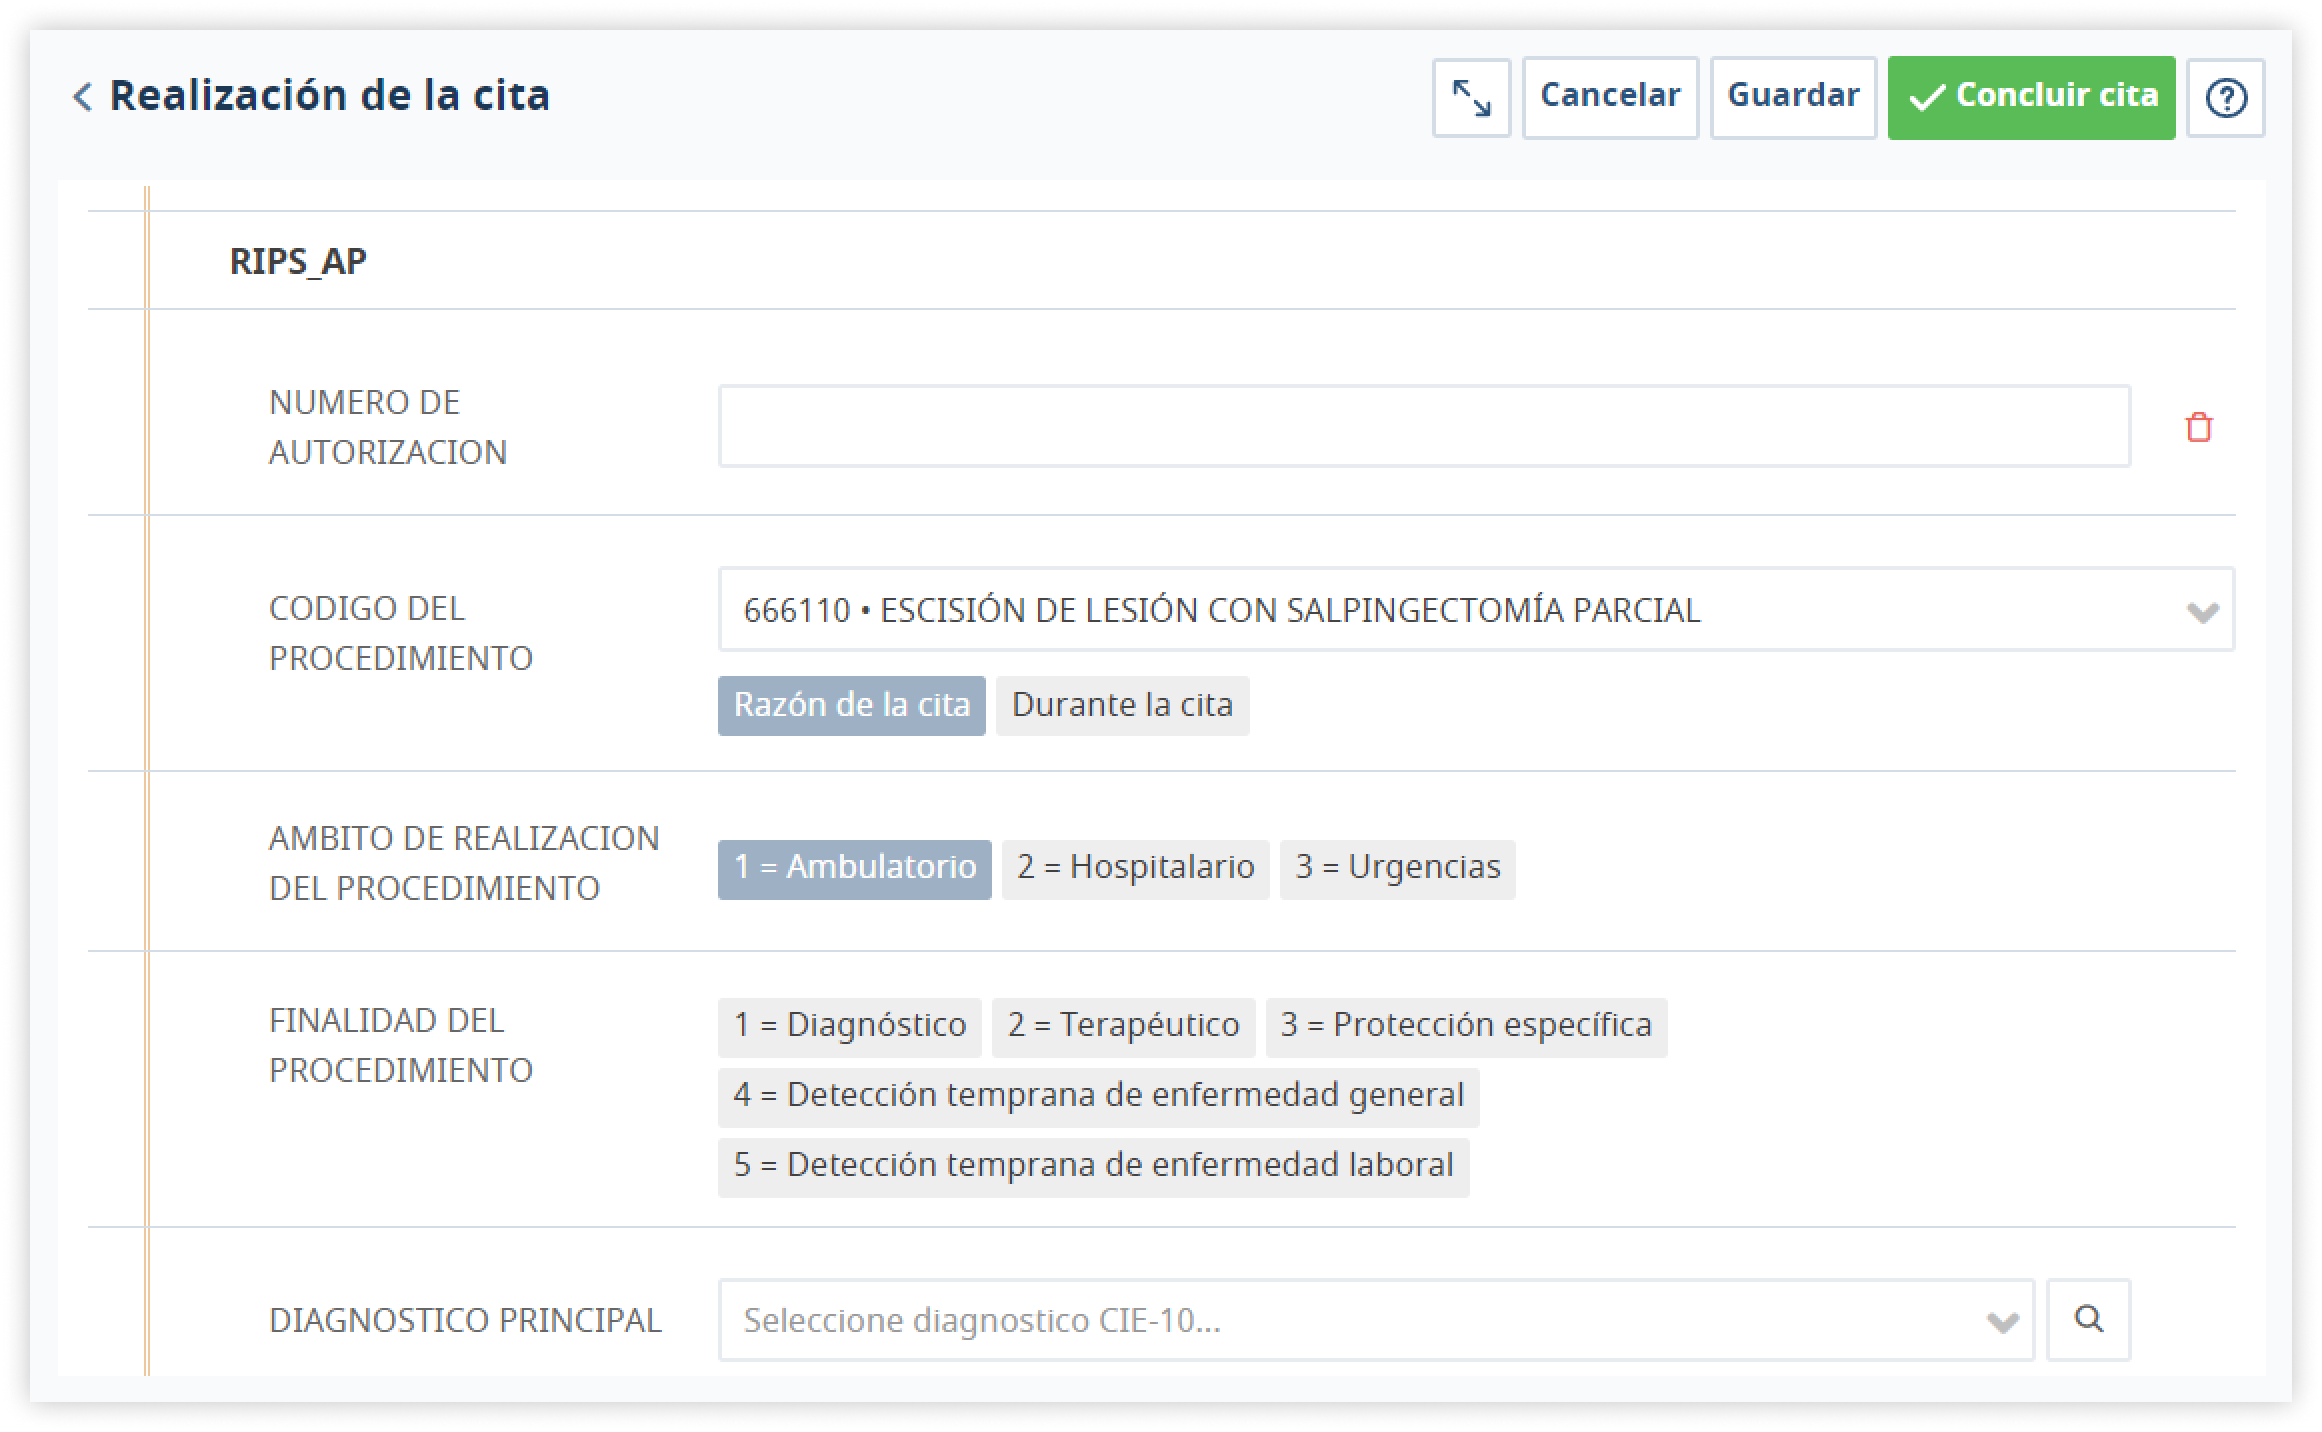Set purpose to 1 = Diagnóstico

point(849,1027)
